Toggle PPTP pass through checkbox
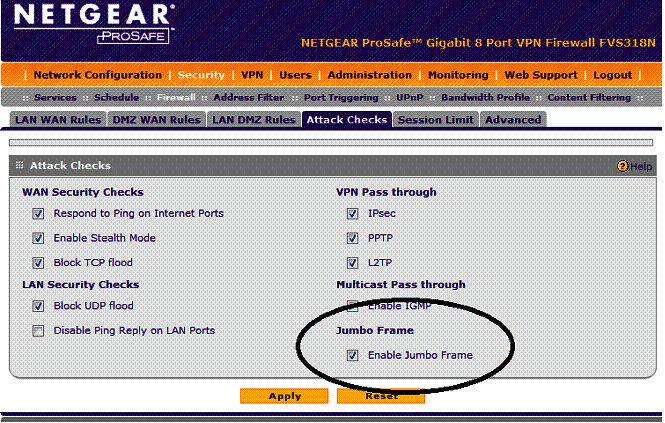The height and width of the screenshot is (423, 665). (352, 238)
